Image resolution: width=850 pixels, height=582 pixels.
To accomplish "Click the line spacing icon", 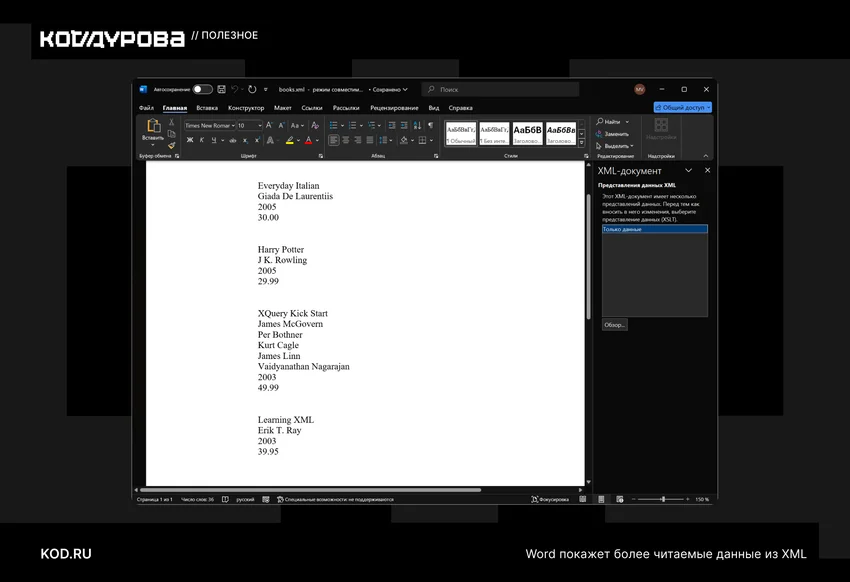I will pyautogui.click(x=383, y=140).
